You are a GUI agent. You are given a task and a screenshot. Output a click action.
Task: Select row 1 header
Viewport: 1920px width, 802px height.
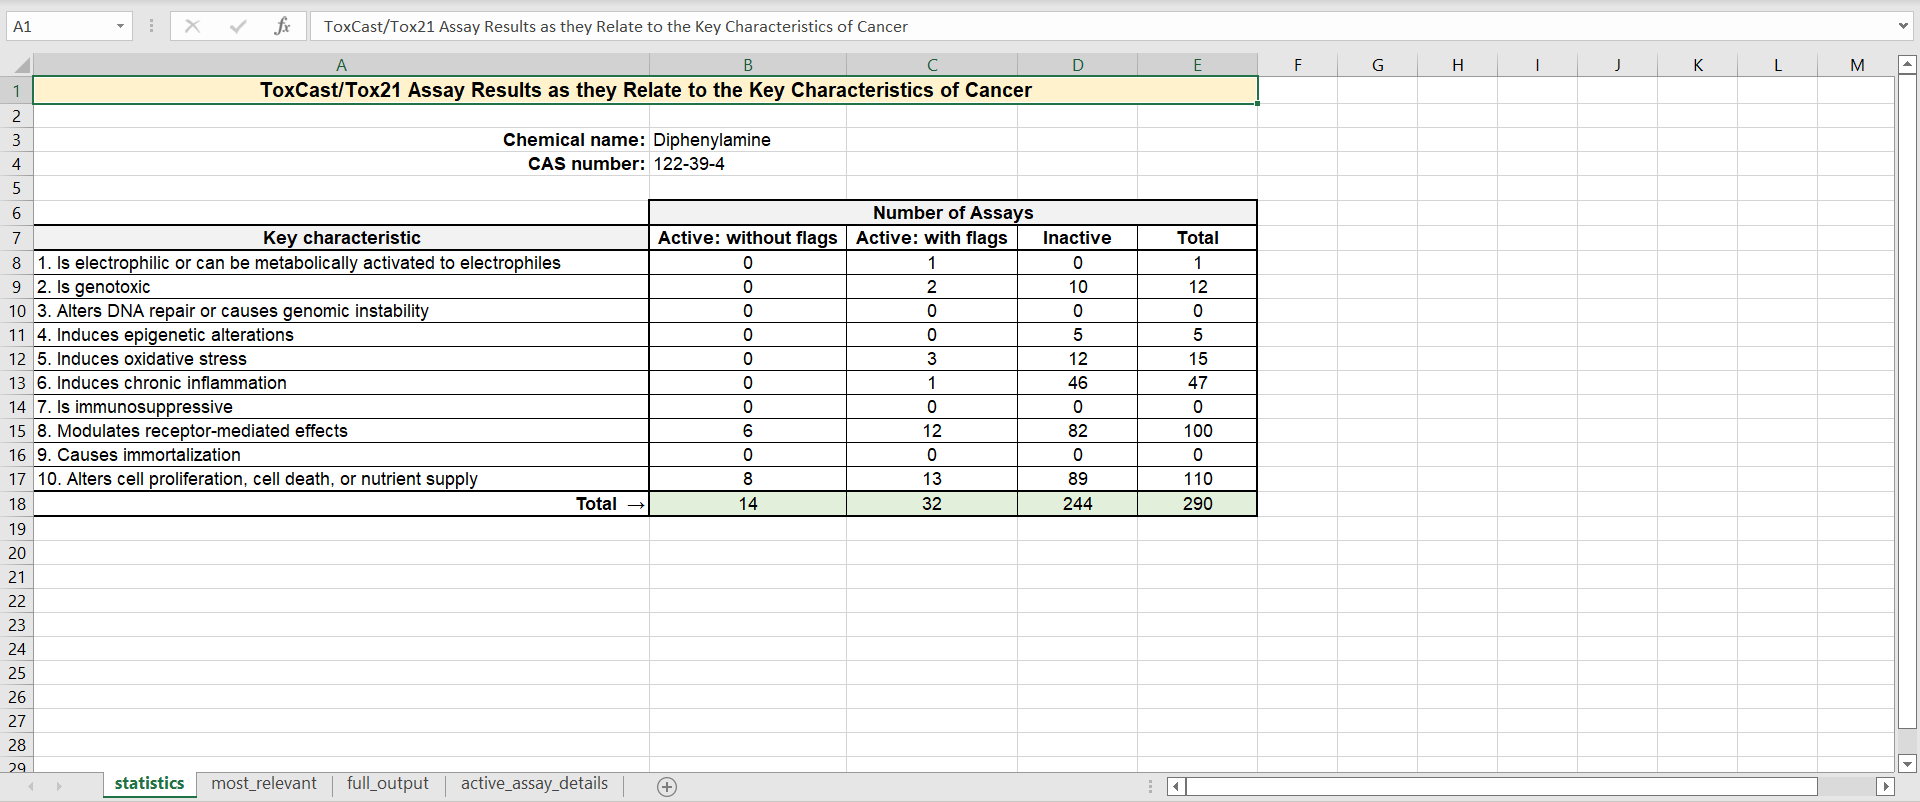(17, 90)
